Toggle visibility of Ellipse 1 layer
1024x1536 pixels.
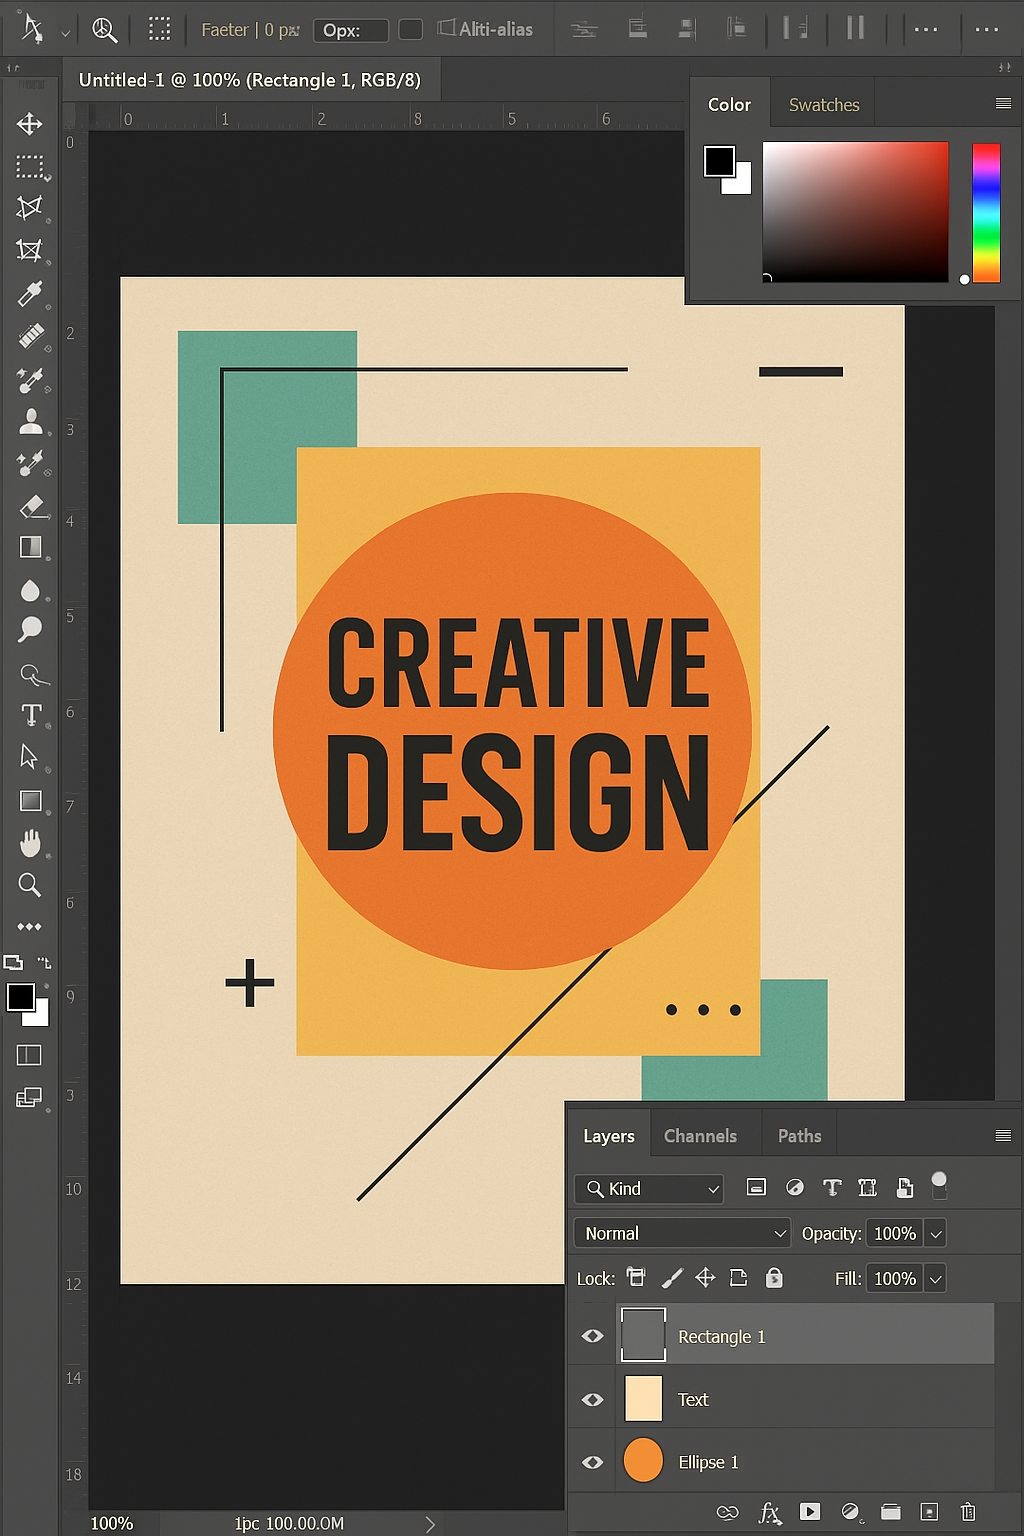tap(593, 1462)
